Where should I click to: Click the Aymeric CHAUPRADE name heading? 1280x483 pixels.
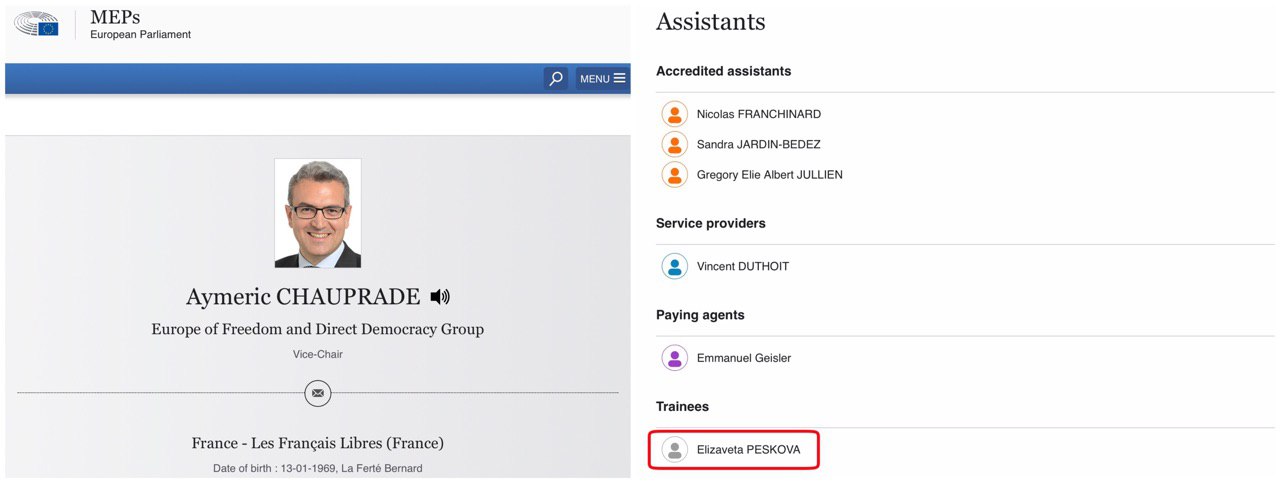click(x=305, y=297)
